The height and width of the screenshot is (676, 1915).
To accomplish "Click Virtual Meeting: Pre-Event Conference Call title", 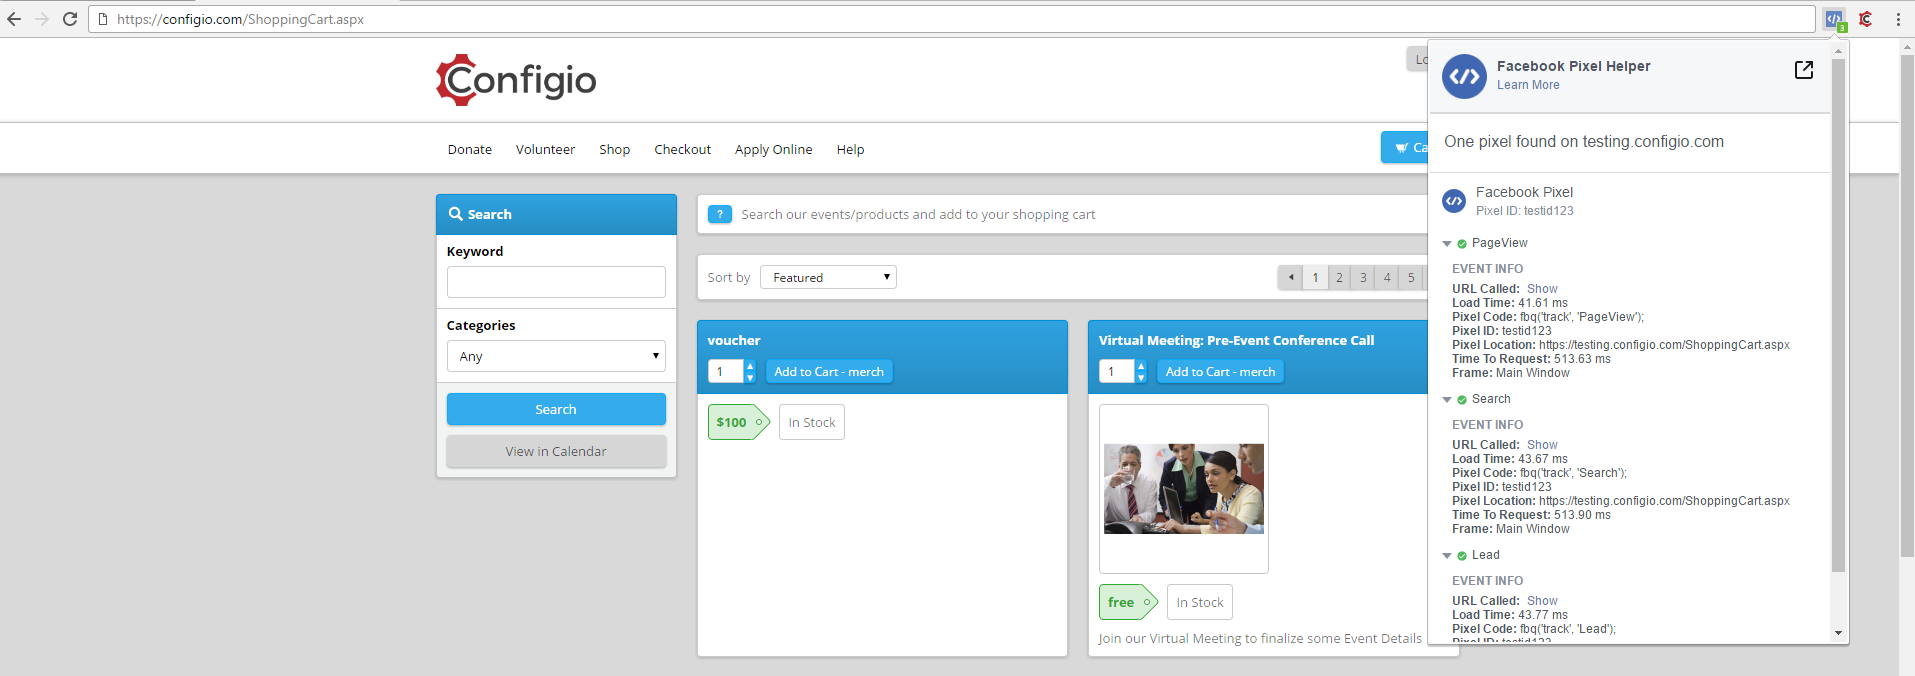I will [x=1236, y=340].
